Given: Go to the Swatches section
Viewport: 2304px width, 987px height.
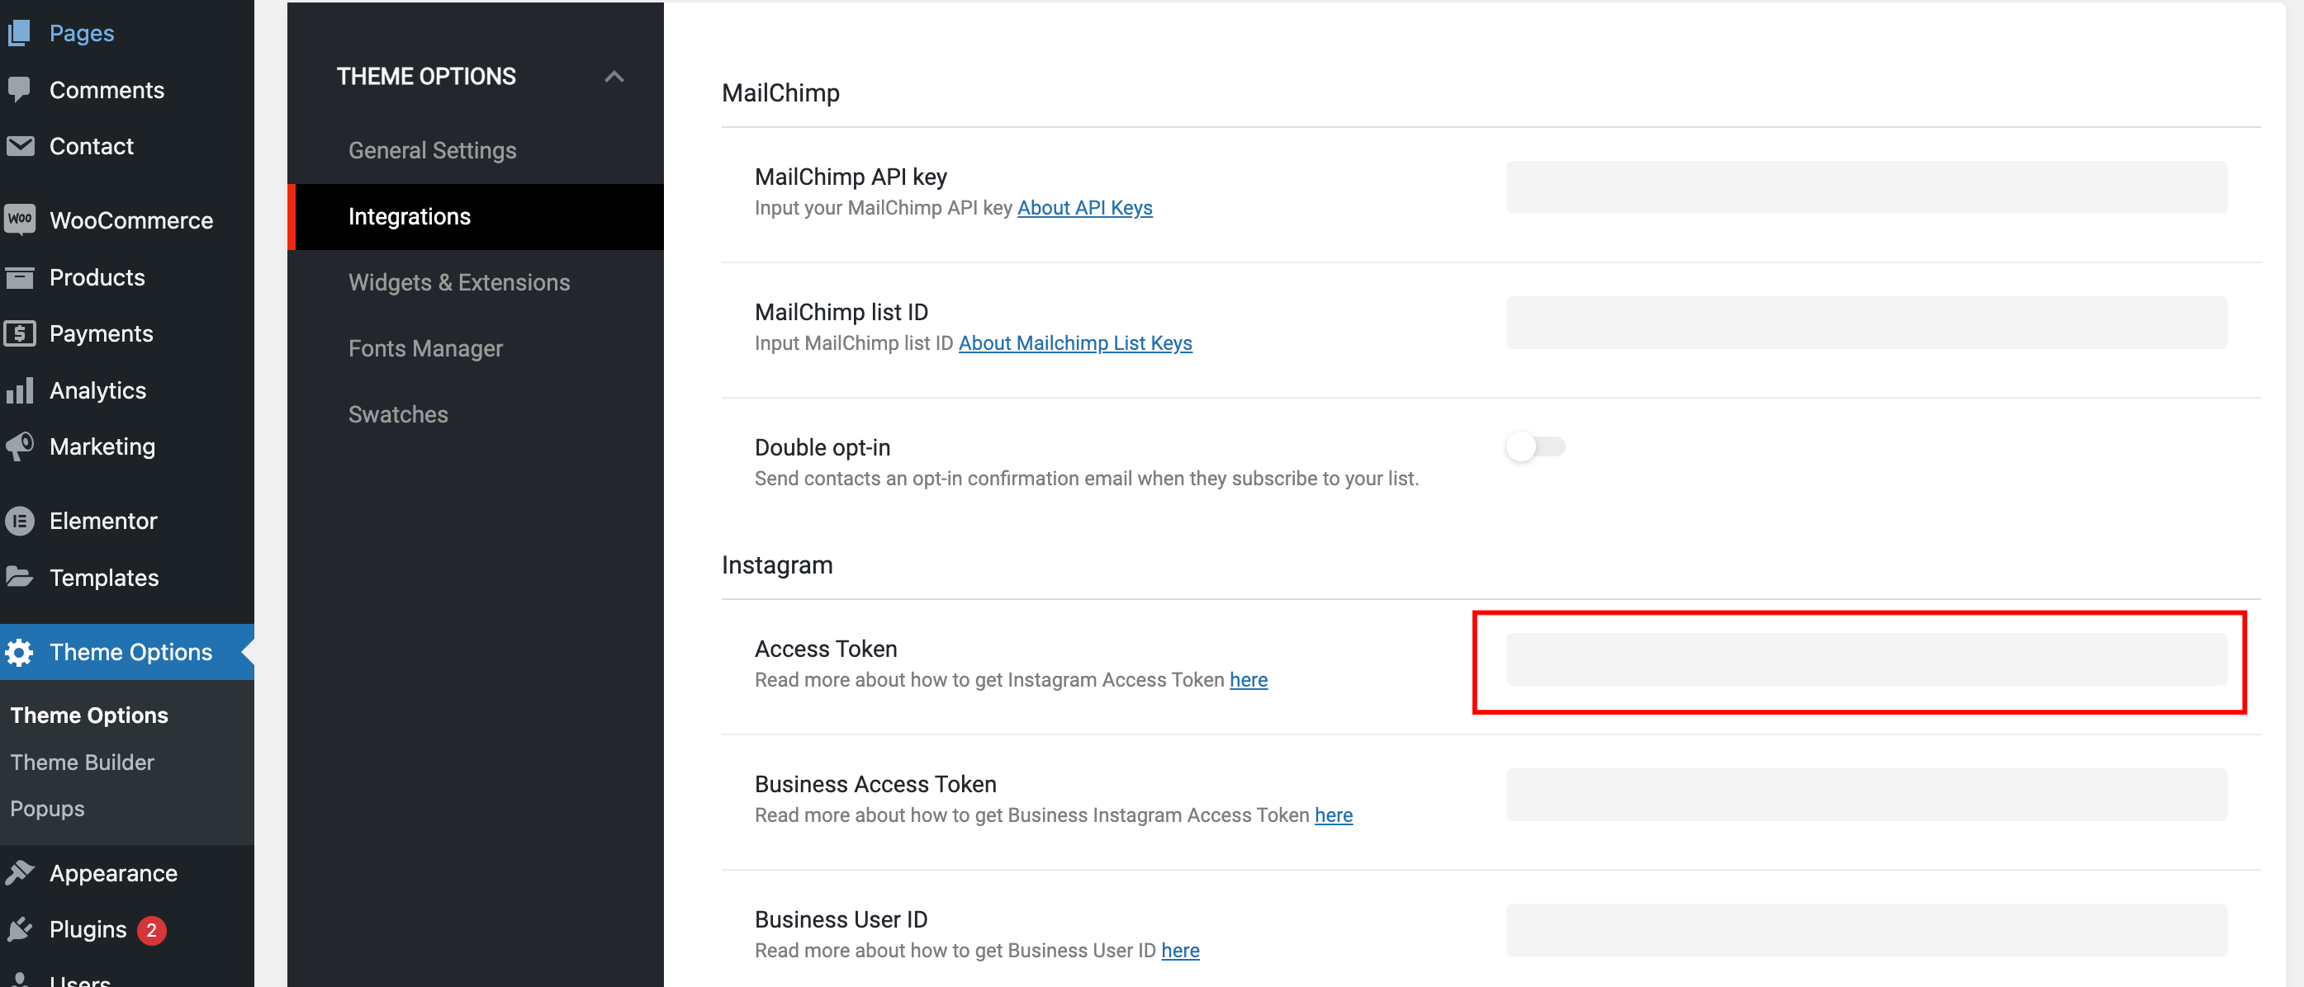Looking at the screenshot, I should [x=398, y=414].
